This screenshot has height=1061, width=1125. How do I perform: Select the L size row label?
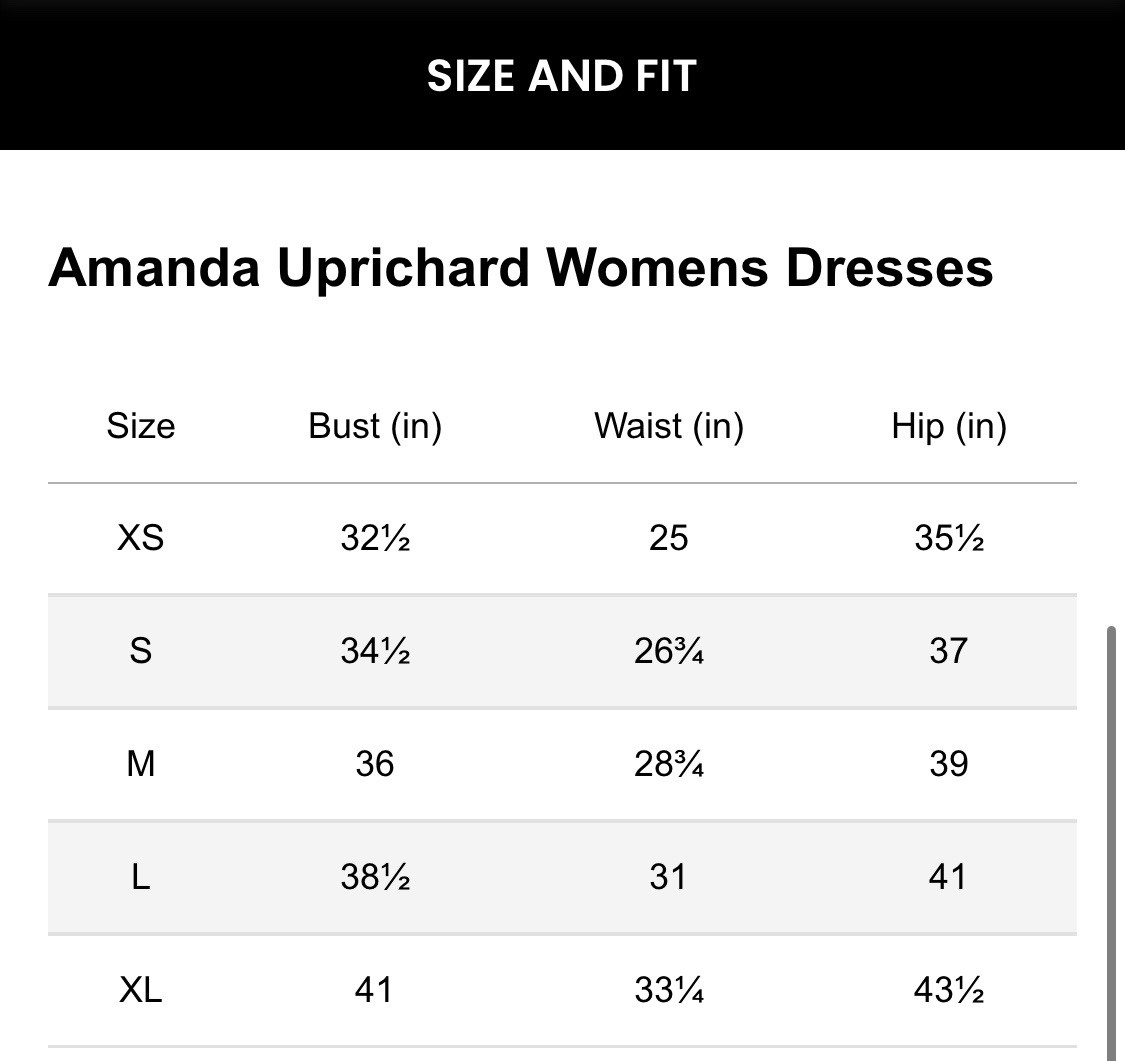(x=141, y=877)
